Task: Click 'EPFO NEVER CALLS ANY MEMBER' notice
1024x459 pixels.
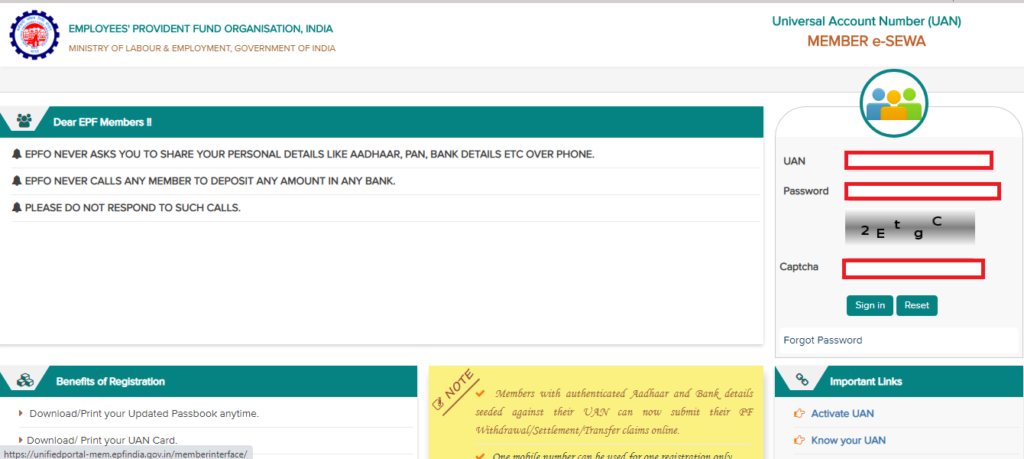Action: click(x=210, y=181)
